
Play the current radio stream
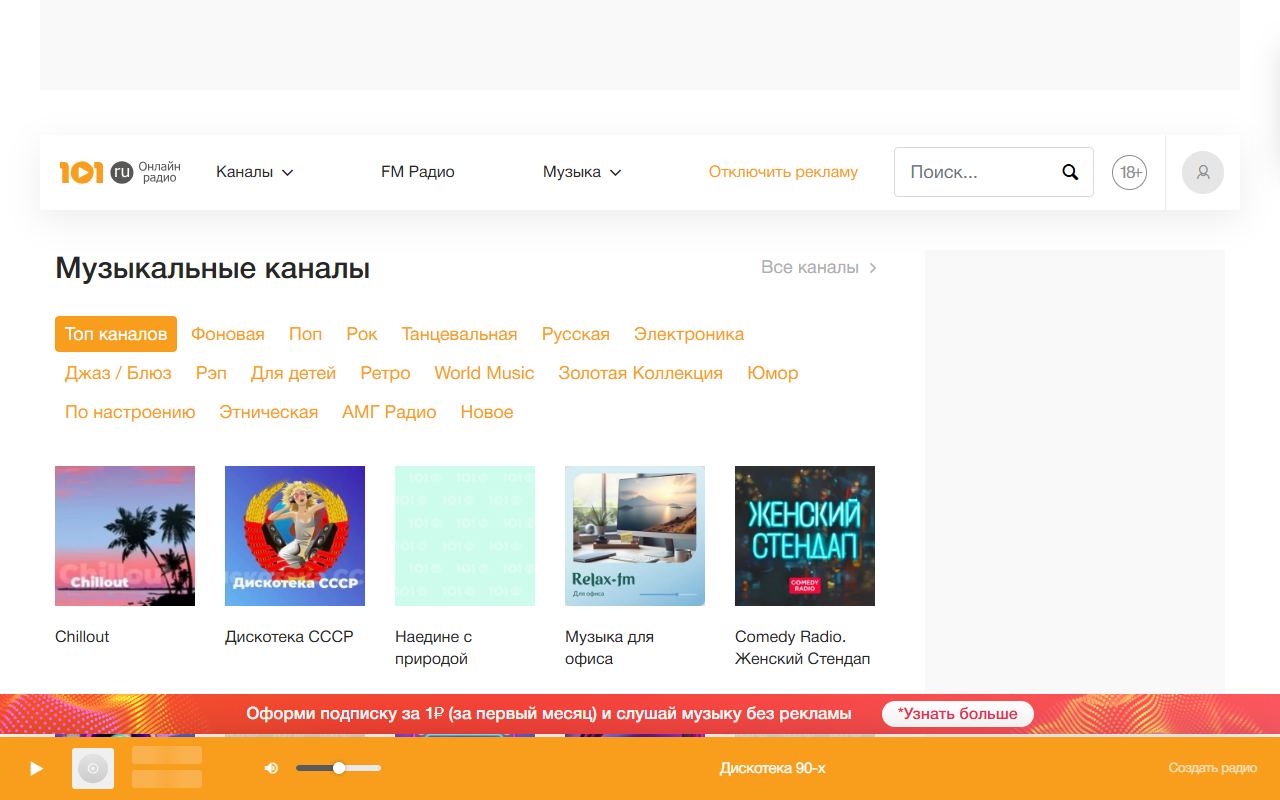[36, 768]
